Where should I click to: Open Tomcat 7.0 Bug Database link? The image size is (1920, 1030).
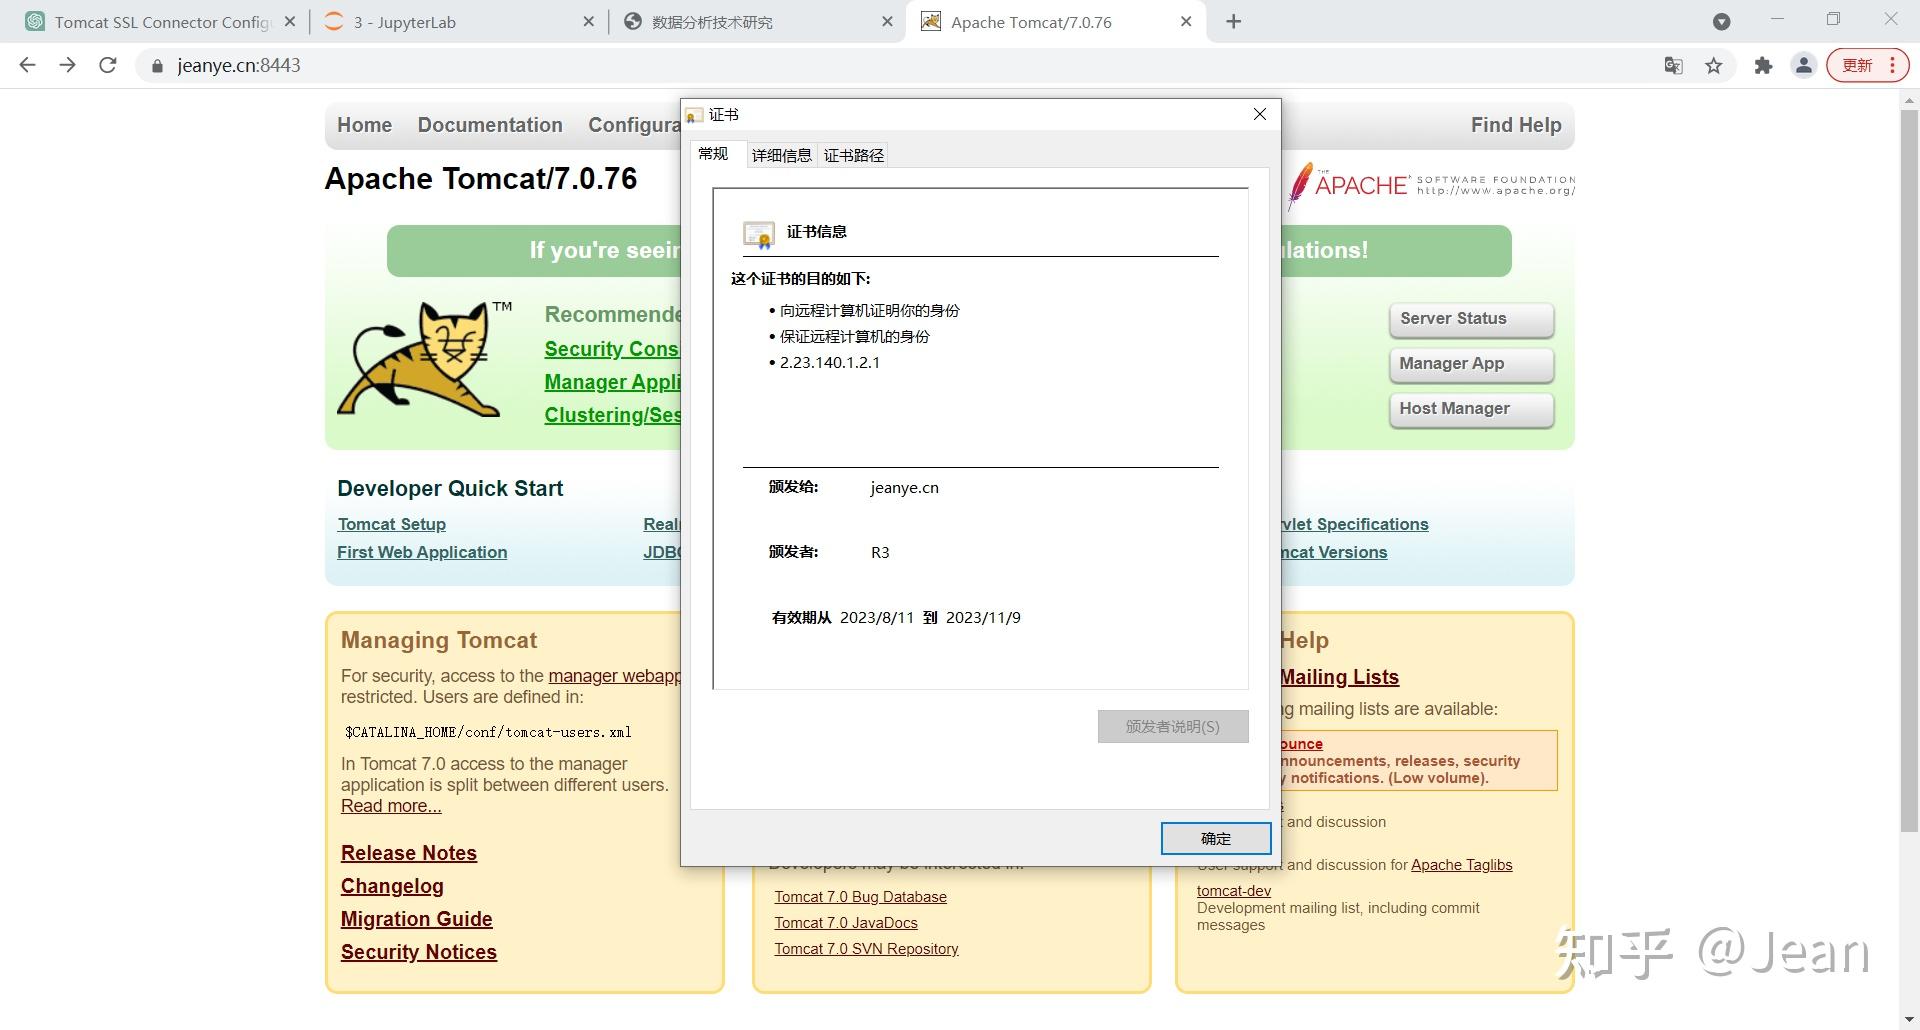pos(860,897)
